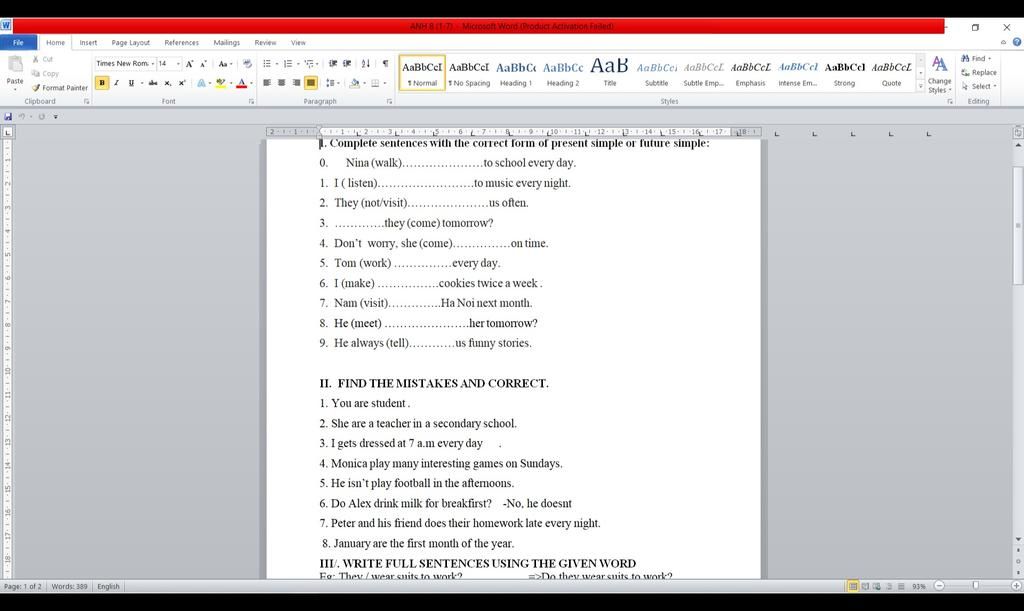Switch to the Mailings tab
1024x611 pixels.
click(227, 42)
